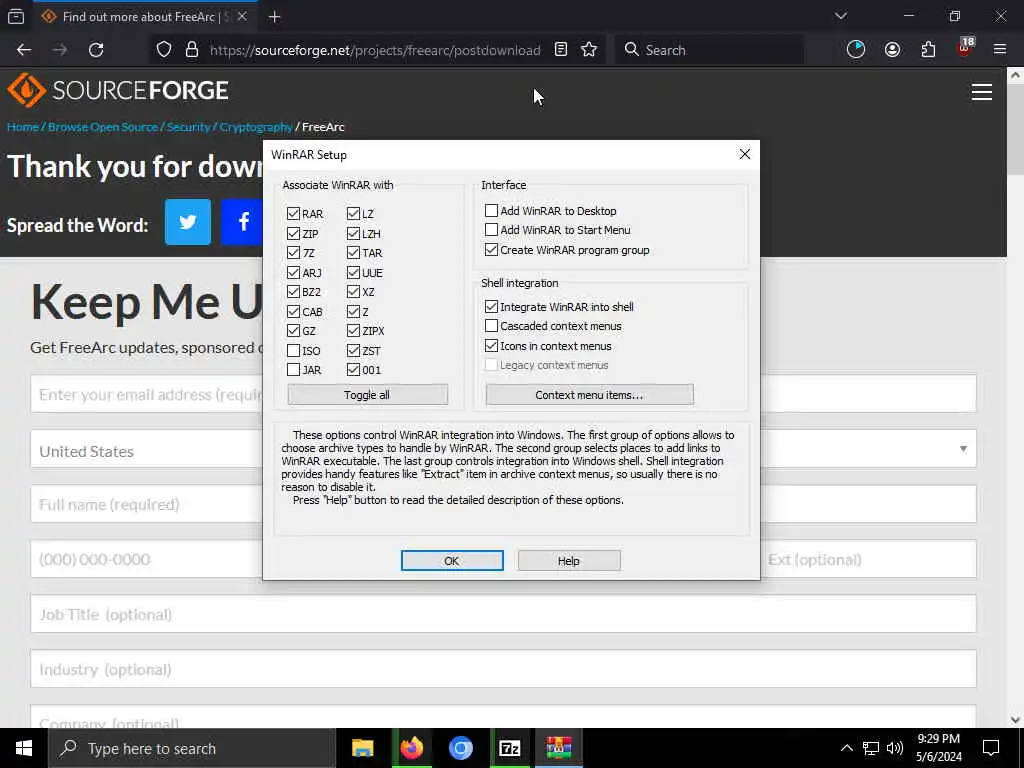Click the Firefox forward arrow

click(x=59, y=50)
